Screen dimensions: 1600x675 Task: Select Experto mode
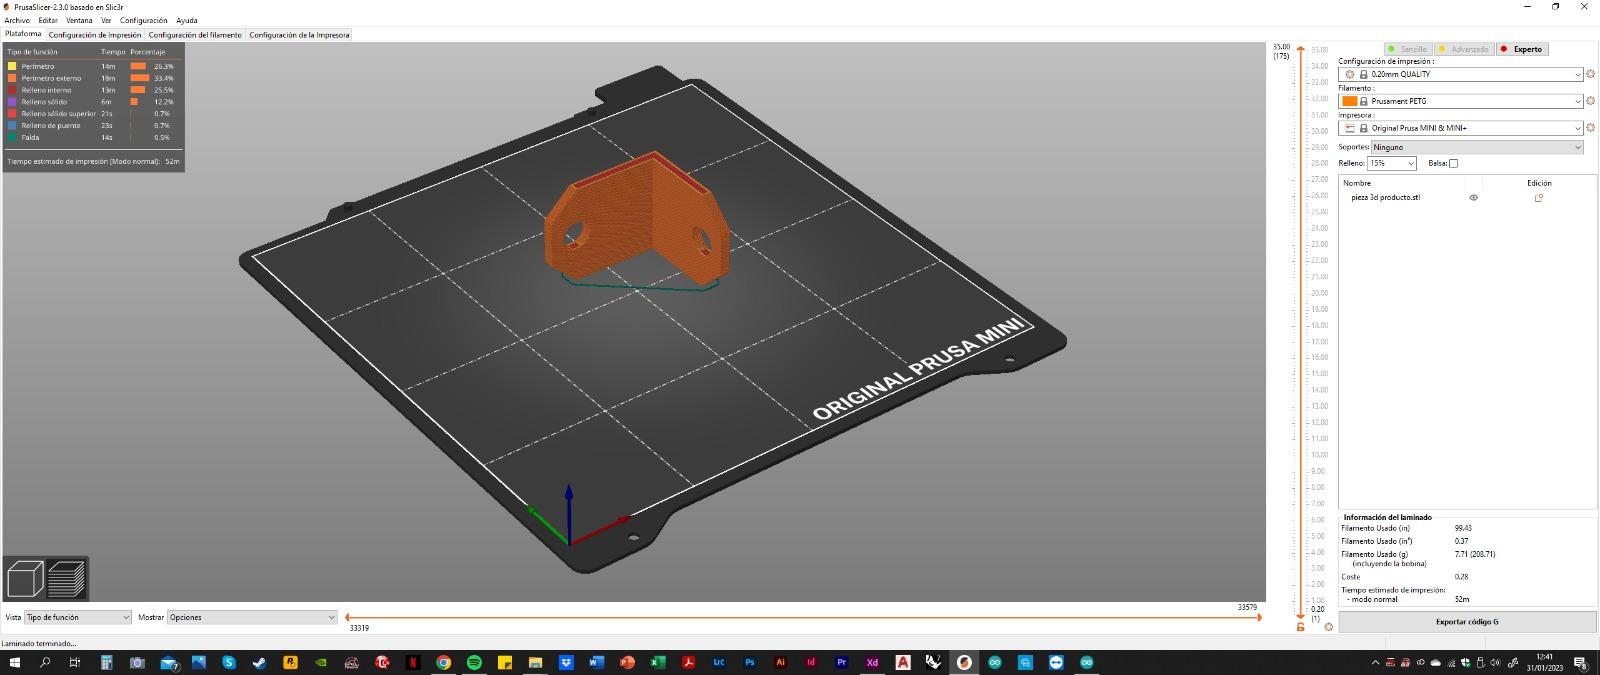[x=1522, y=49]
